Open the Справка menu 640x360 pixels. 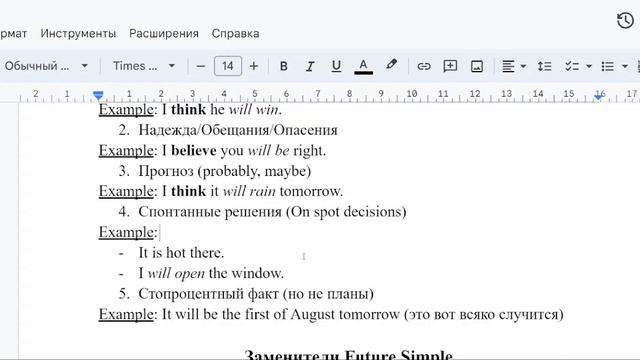coord(235,33)
